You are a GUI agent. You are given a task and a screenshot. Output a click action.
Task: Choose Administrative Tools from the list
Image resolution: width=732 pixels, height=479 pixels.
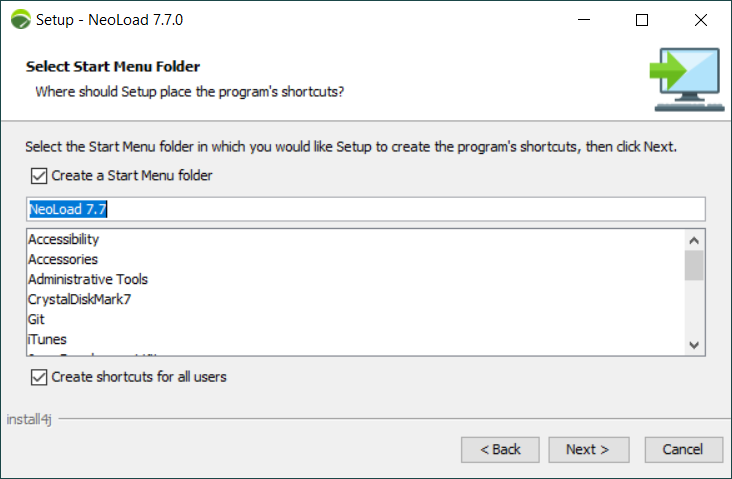coord(88,279)
